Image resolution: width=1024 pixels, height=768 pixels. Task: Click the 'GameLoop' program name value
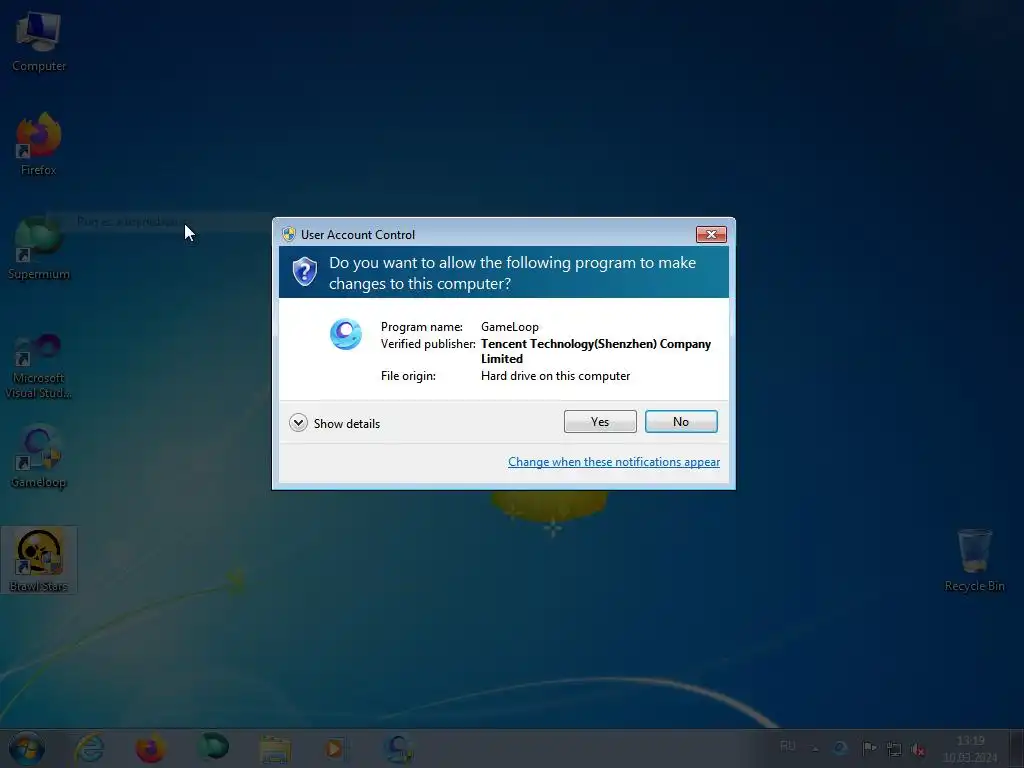coord(509,327)
